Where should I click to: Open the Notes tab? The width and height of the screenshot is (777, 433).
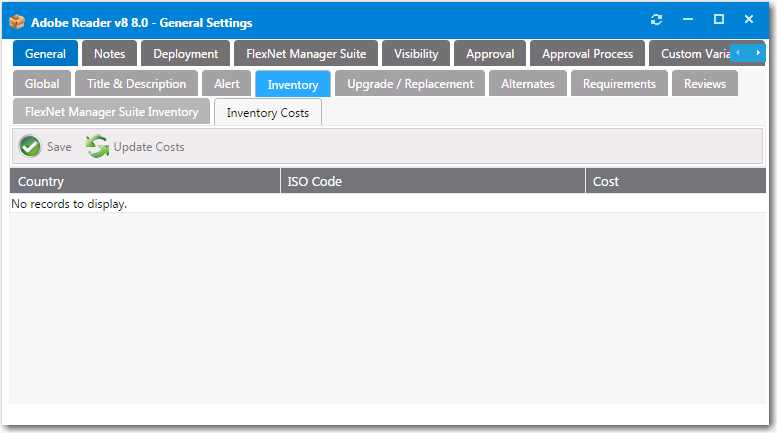coord(109,54)
